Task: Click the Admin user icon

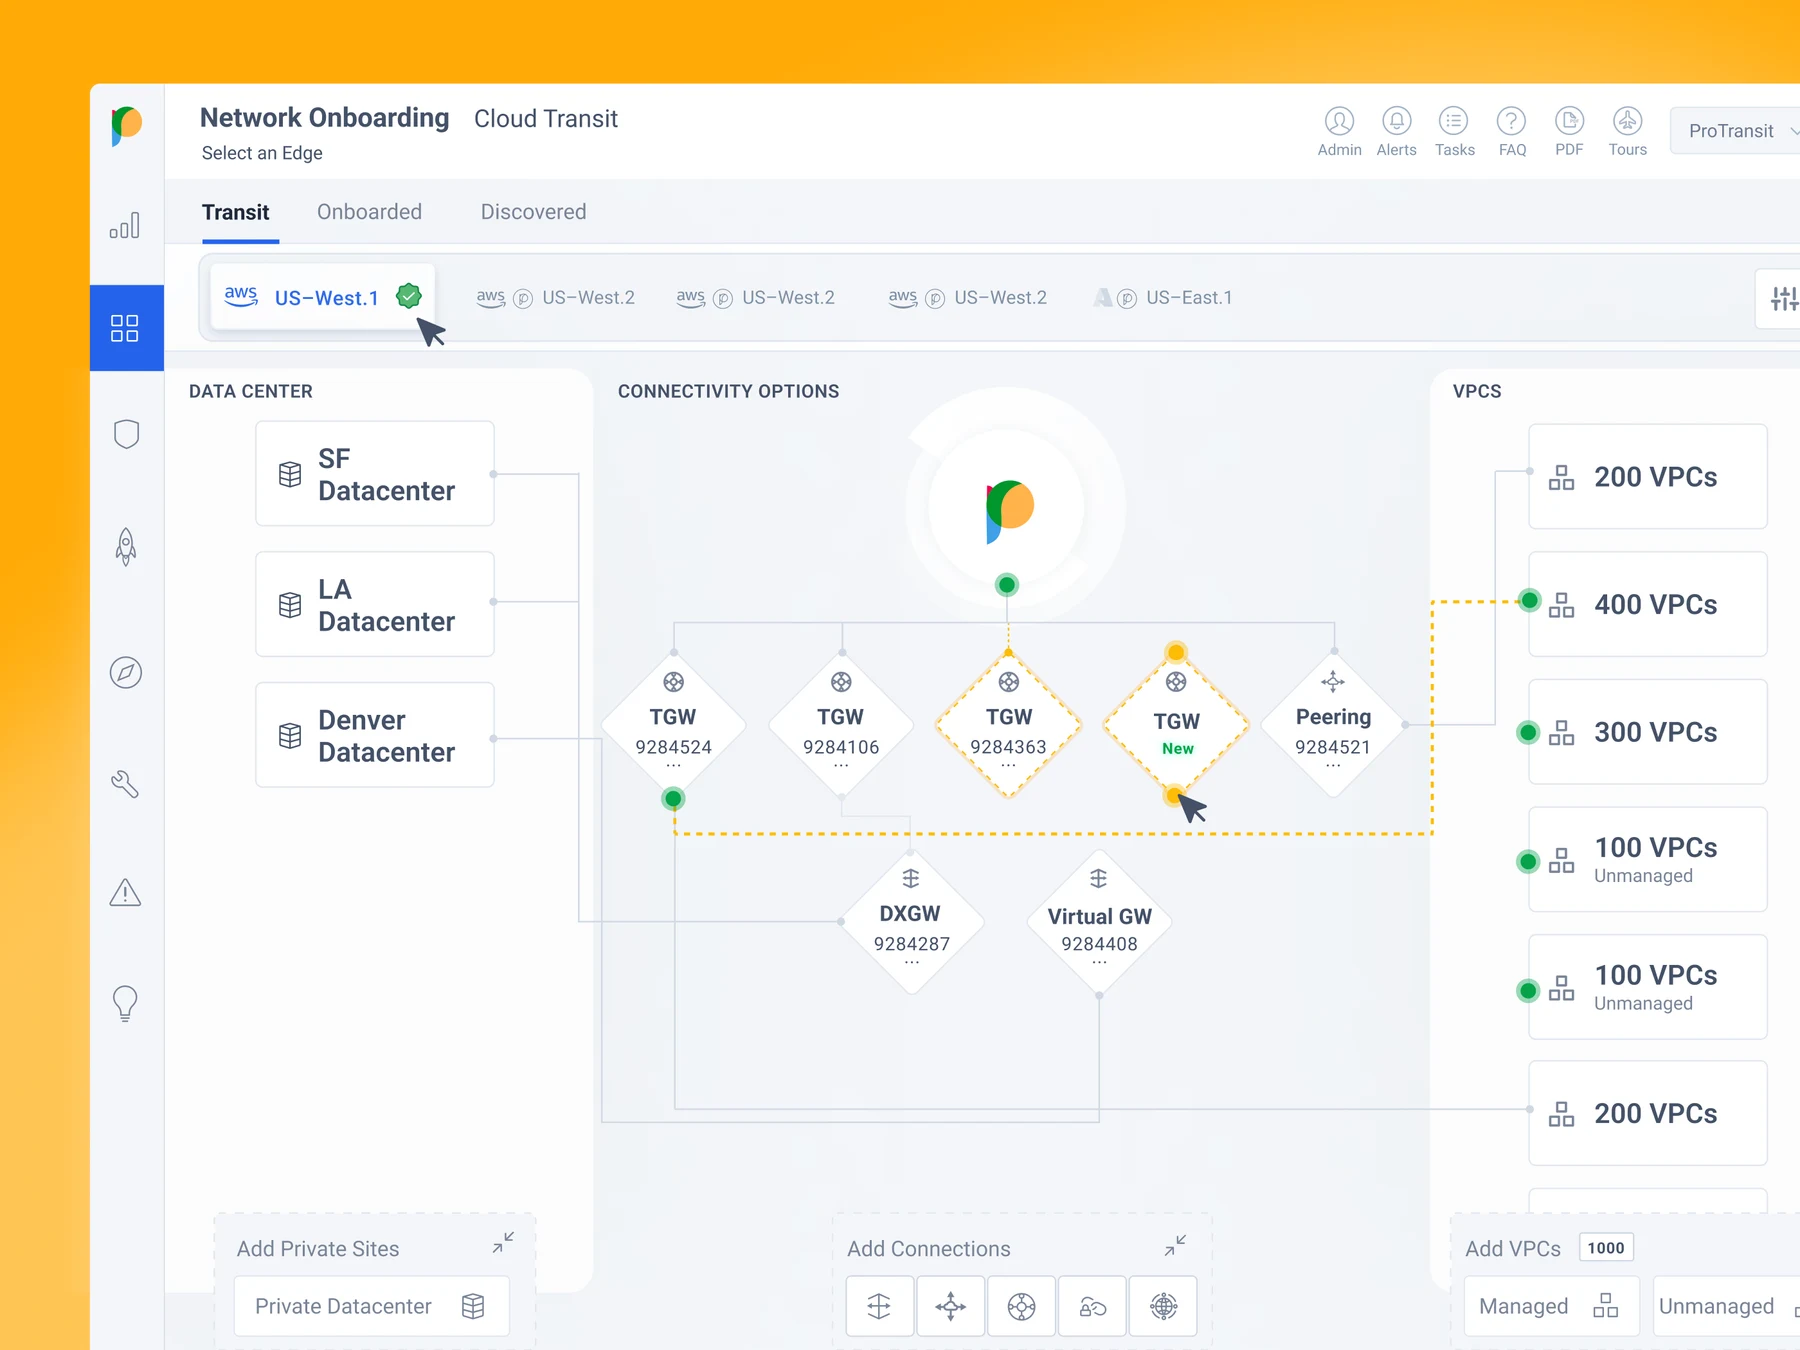Action: (1339, 121)
